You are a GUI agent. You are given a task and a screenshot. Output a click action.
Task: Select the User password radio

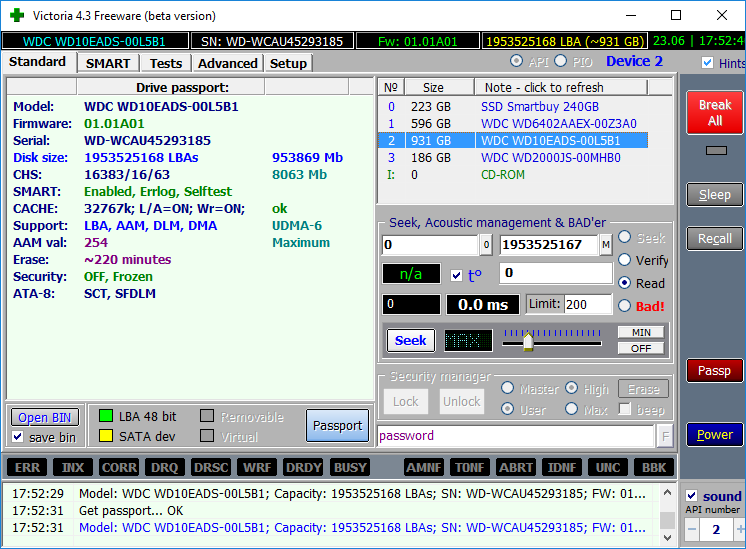pos(508,409)
